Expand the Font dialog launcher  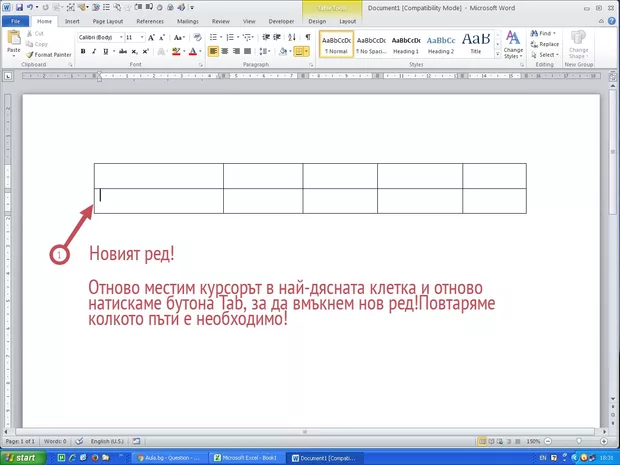click(x=201, y=64)
